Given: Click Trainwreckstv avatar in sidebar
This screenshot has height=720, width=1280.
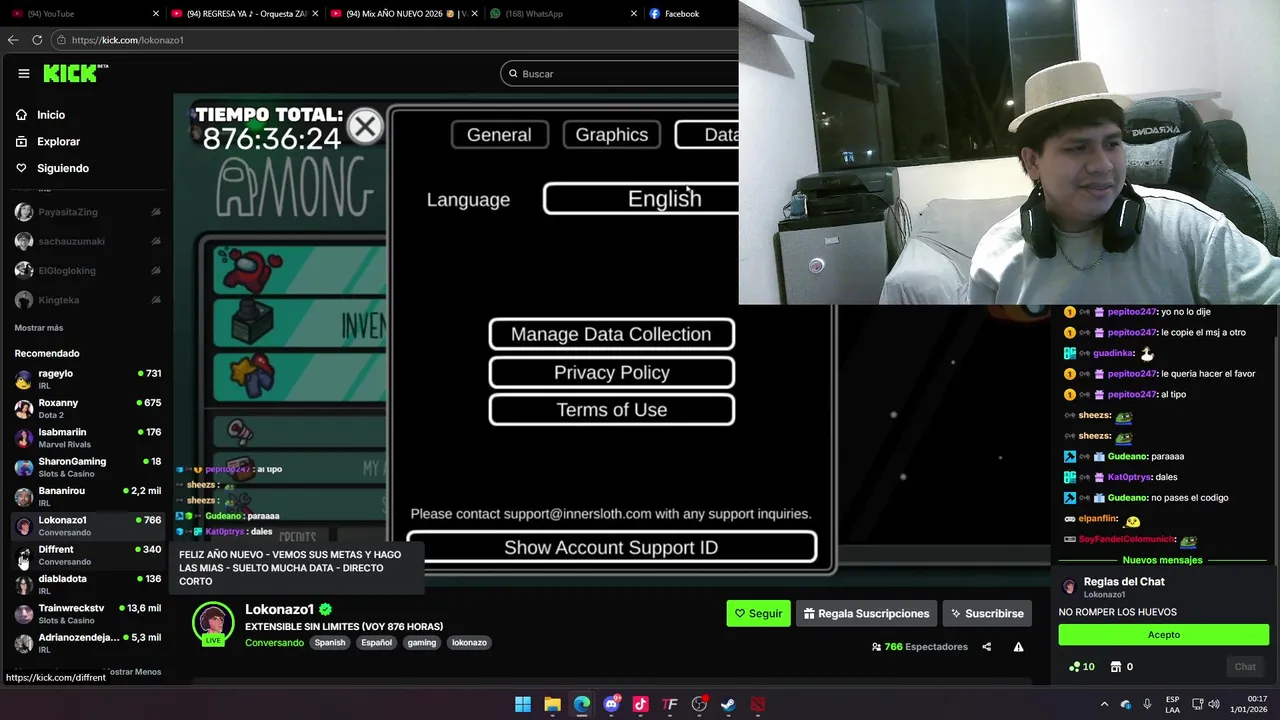Looking at the screenshot, I should (x=23, y=614).
